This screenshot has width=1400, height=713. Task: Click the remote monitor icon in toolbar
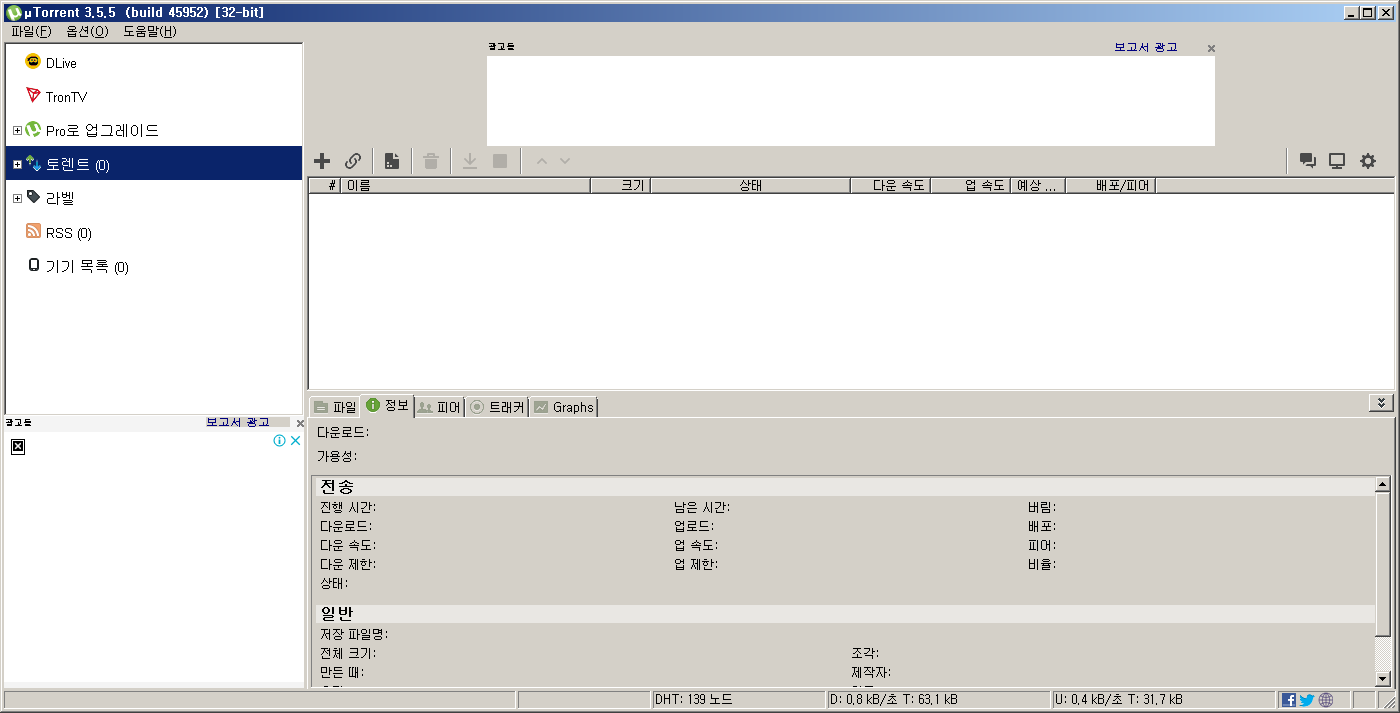[1337, 161]
